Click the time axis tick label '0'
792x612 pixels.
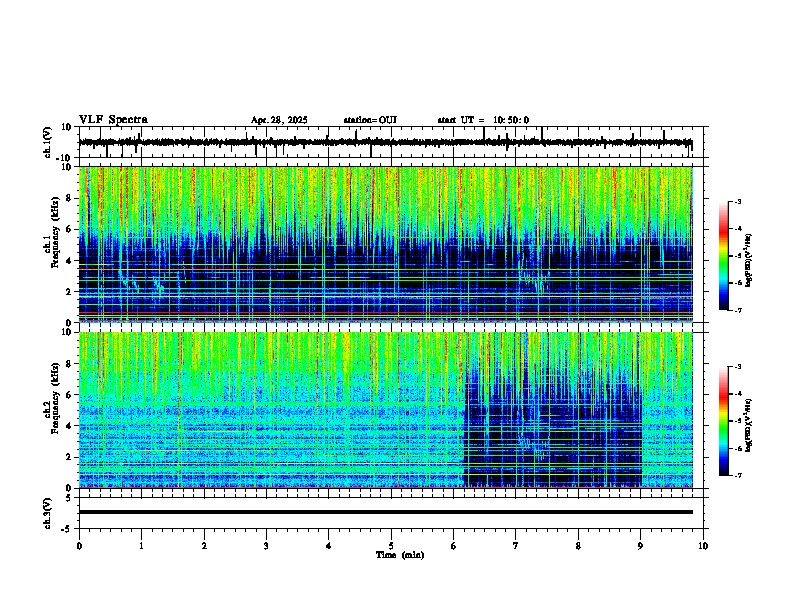tap(79, 546)
